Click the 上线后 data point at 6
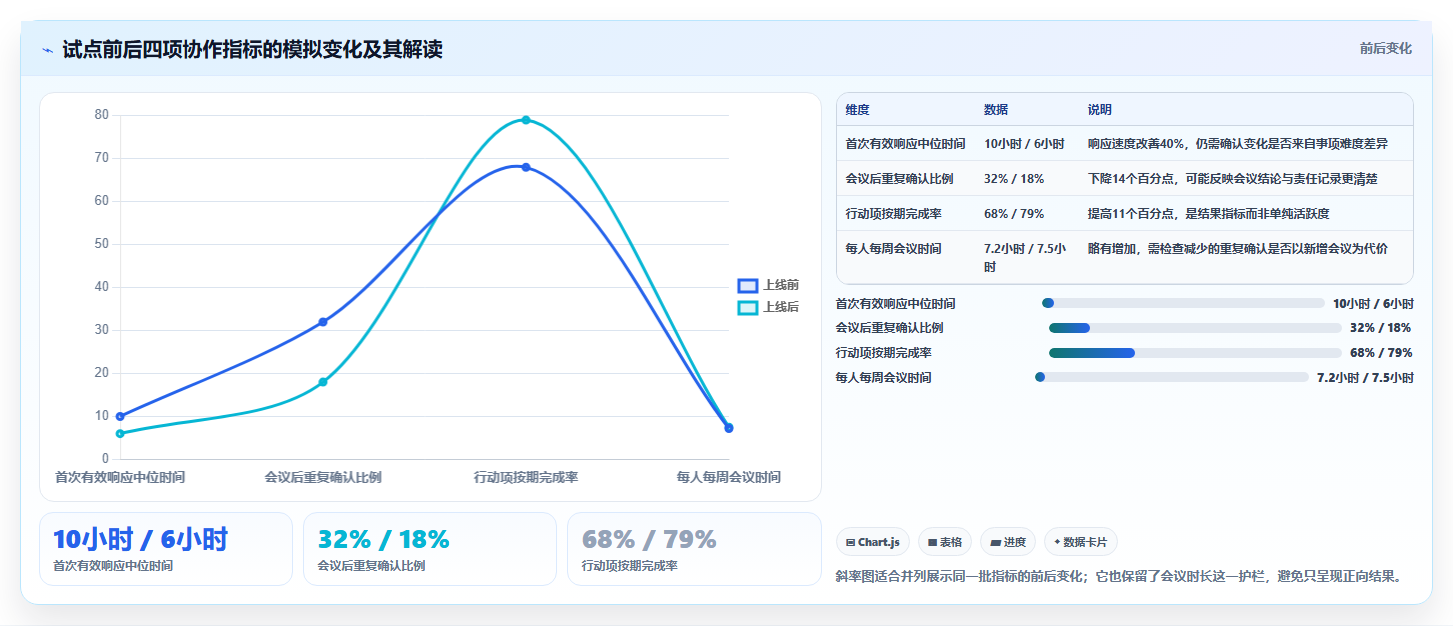The width and height of the screenshot is (1453, 626). pos(120,433)
